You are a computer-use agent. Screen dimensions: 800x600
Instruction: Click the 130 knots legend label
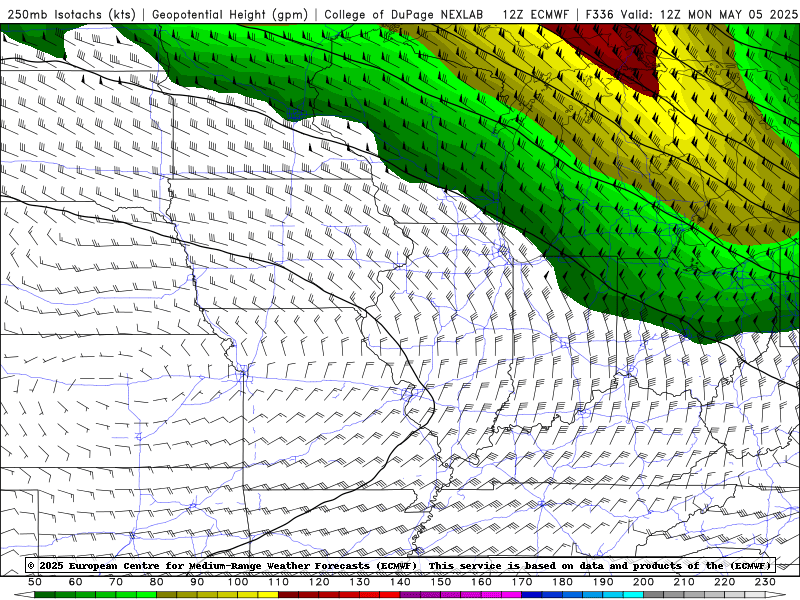360,582
